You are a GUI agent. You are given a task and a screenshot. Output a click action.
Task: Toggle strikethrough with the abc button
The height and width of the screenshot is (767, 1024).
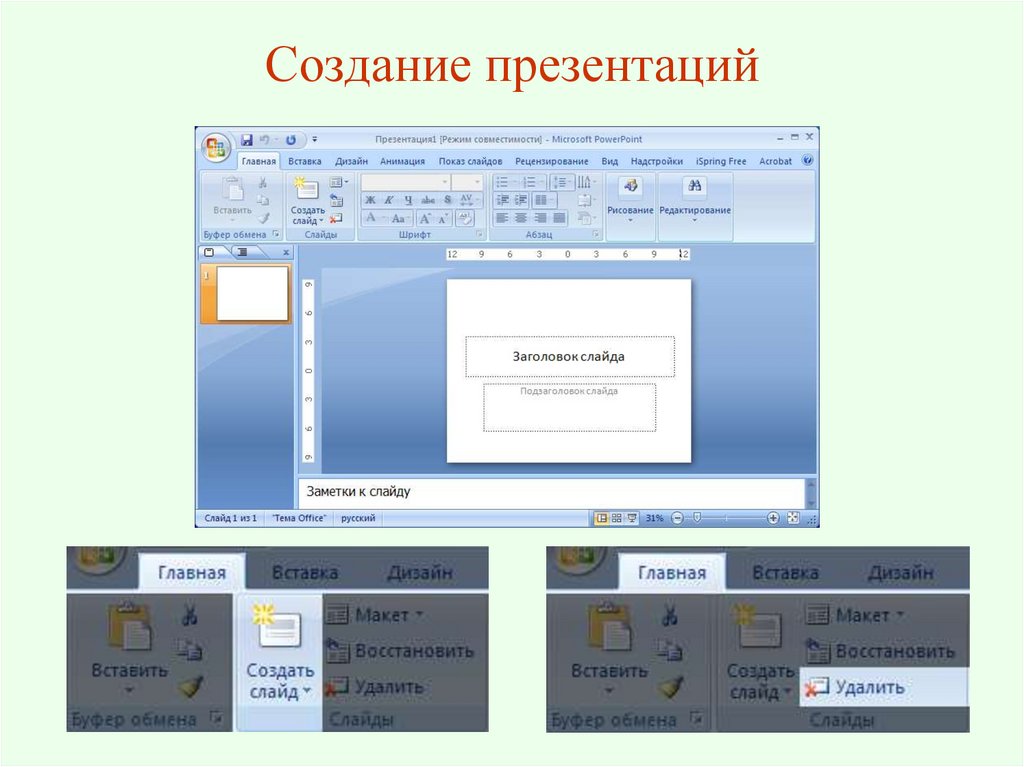coord(428,200)
